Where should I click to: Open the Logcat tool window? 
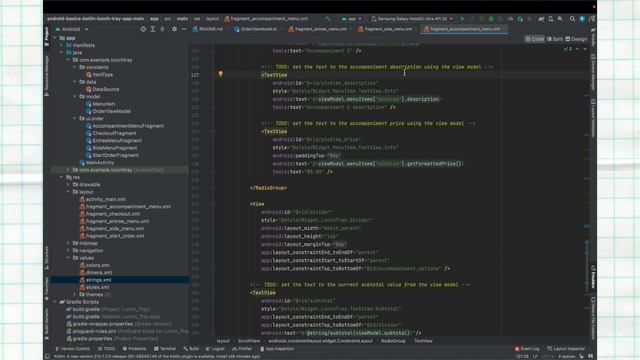tap(215, 349)
